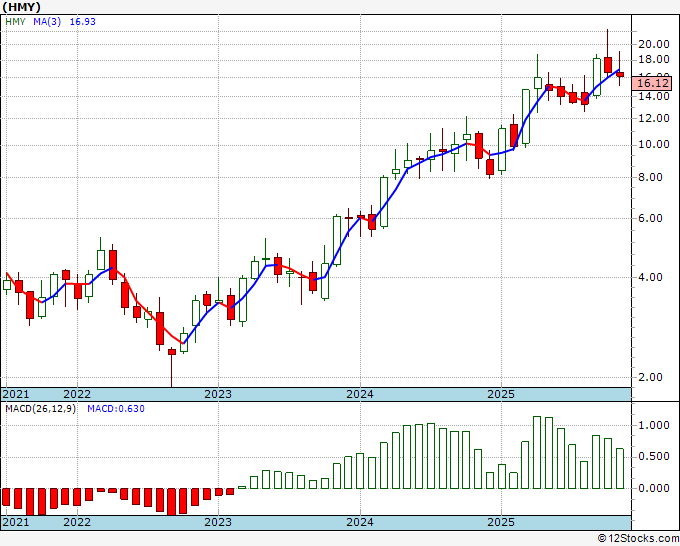Click the 4.00 price axis label

651,278
